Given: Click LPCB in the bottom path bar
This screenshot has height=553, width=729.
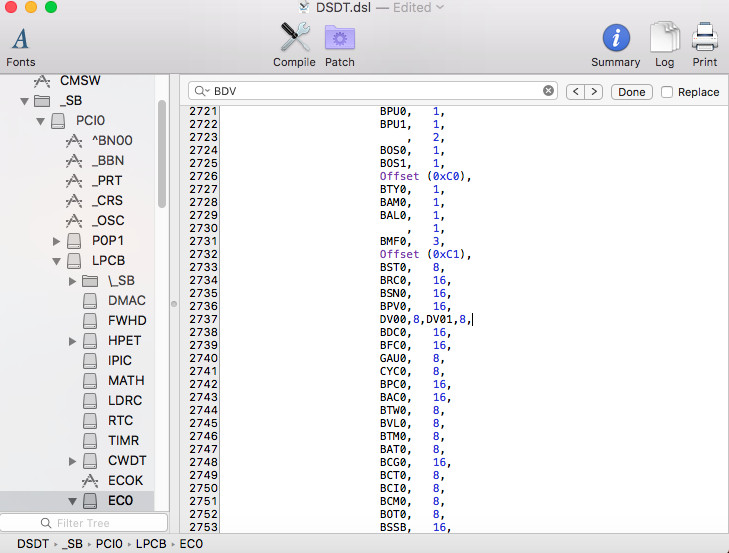Looking at the screenshot, I should click(x=153, y=544).
